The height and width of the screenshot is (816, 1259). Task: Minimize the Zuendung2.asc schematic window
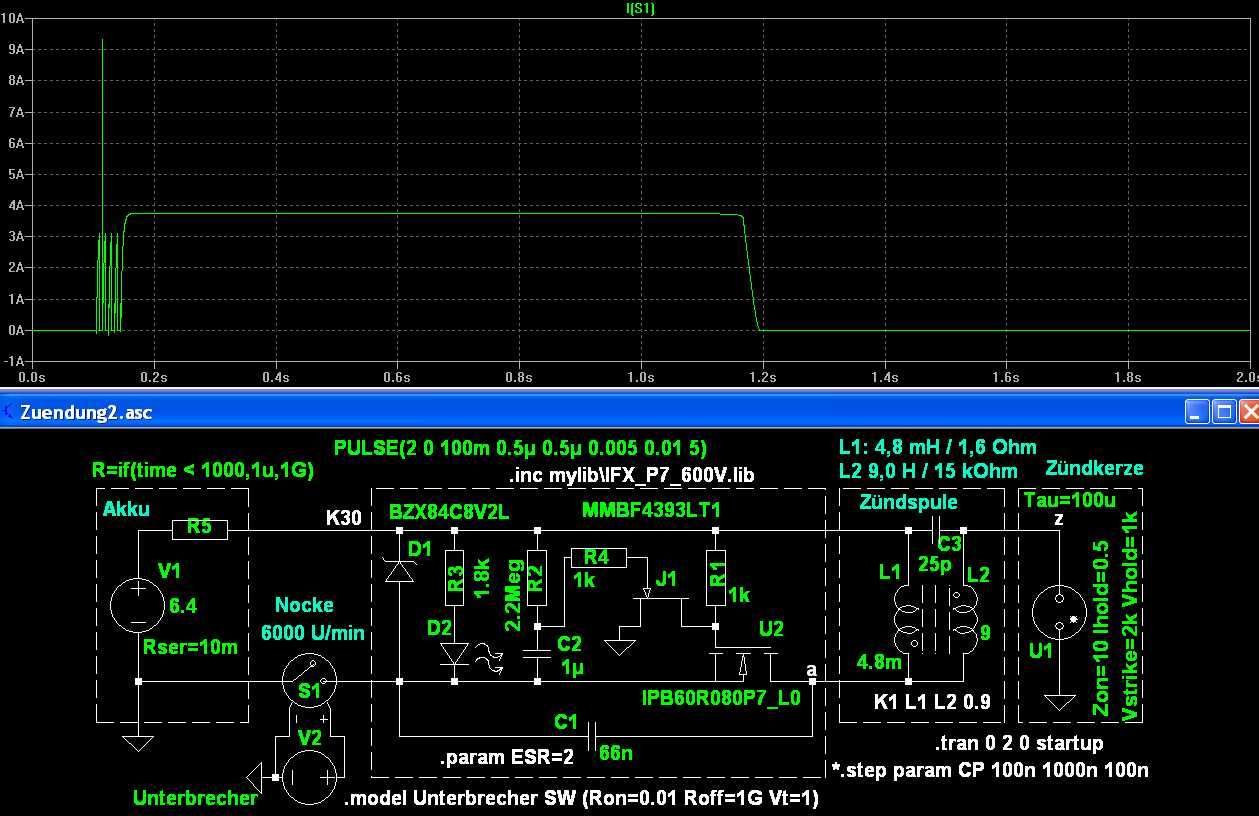tap(1196, 411)
